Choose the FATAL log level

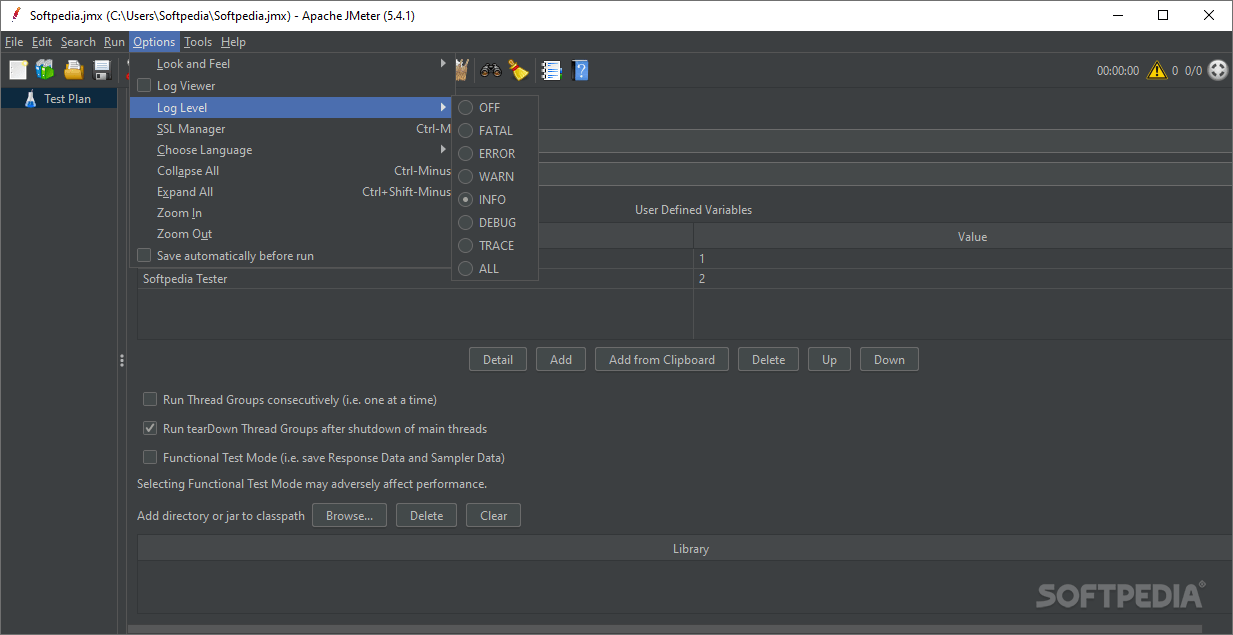pyautogui.click(x=495, y=130)
